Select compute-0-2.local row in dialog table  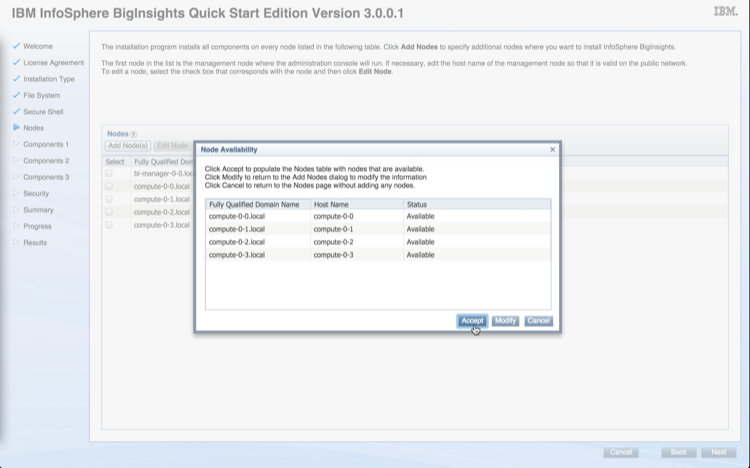[x=378, y=242]
